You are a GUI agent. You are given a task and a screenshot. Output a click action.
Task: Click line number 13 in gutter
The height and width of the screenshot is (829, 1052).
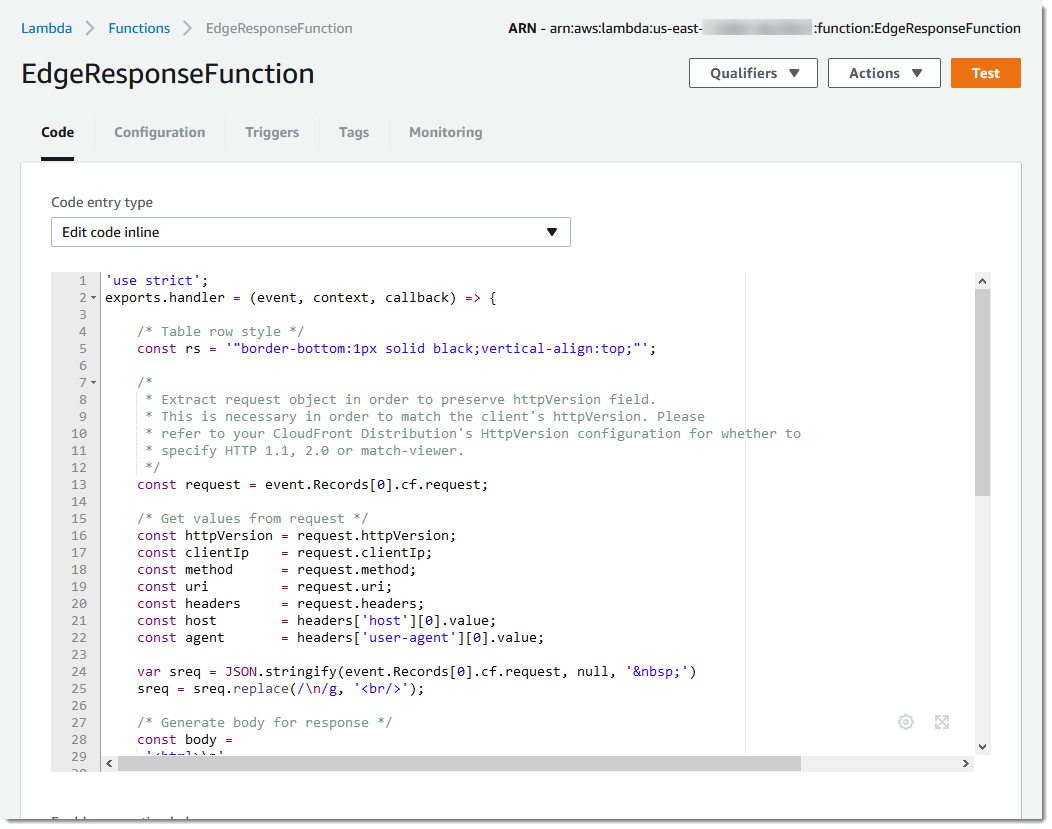point(78,484)
